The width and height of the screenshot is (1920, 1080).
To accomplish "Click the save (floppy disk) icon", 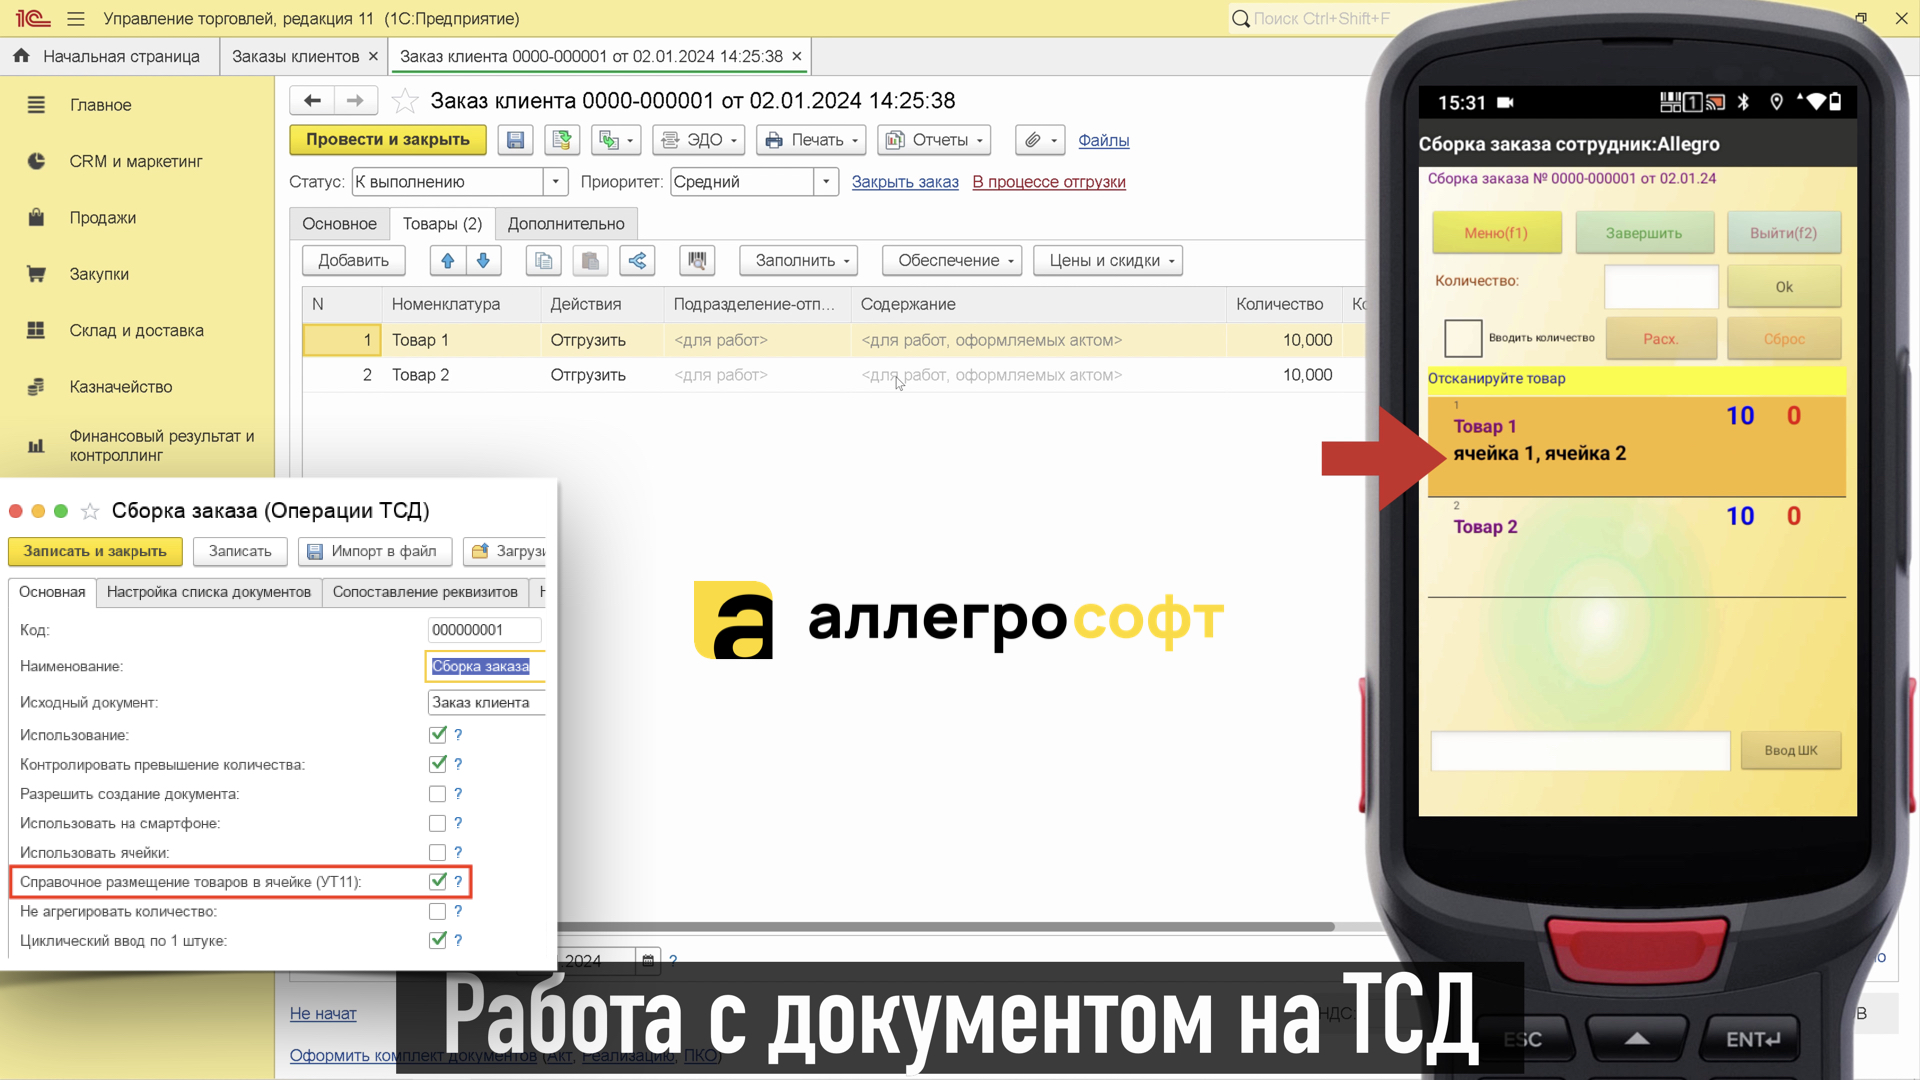I will point(515,140).
